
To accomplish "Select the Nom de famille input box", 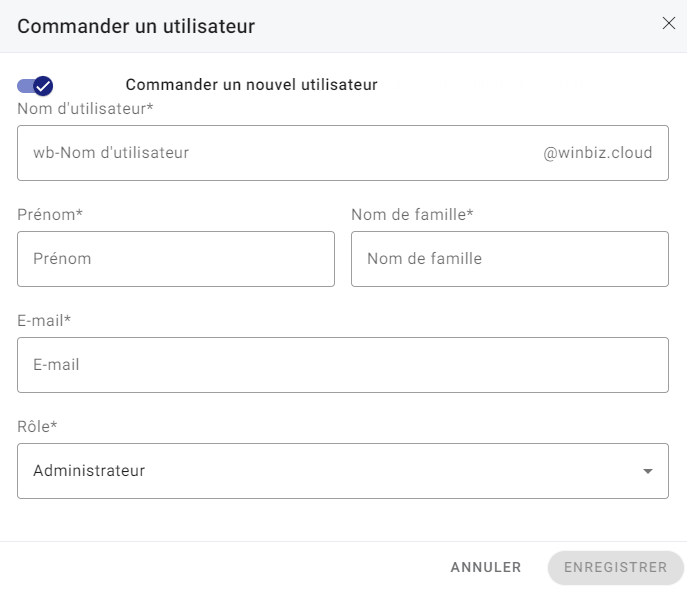I will [510, 259].
